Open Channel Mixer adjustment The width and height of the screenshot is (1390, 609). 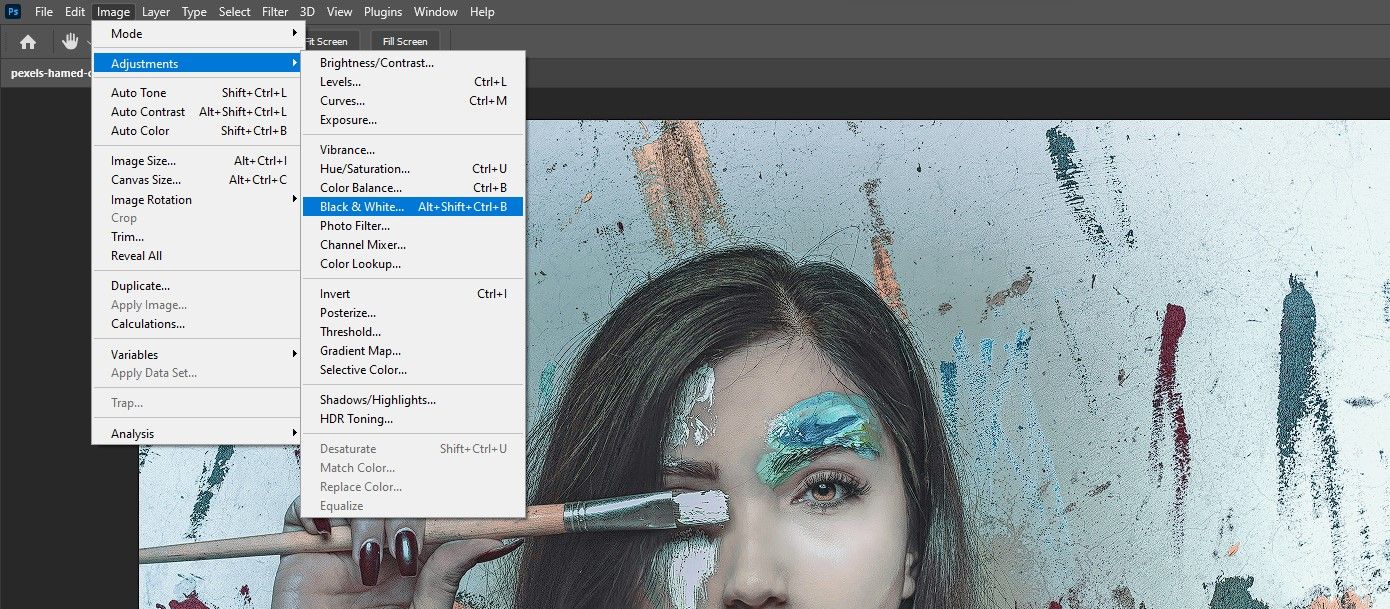click(x=413, y=245)
